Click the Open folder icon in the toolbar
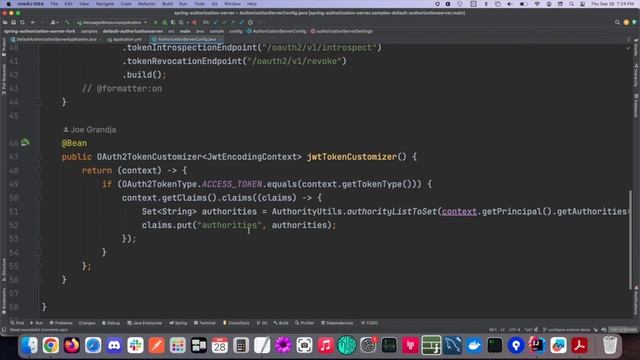The width and height of the screenshot is (640, 360). point(5,22)
